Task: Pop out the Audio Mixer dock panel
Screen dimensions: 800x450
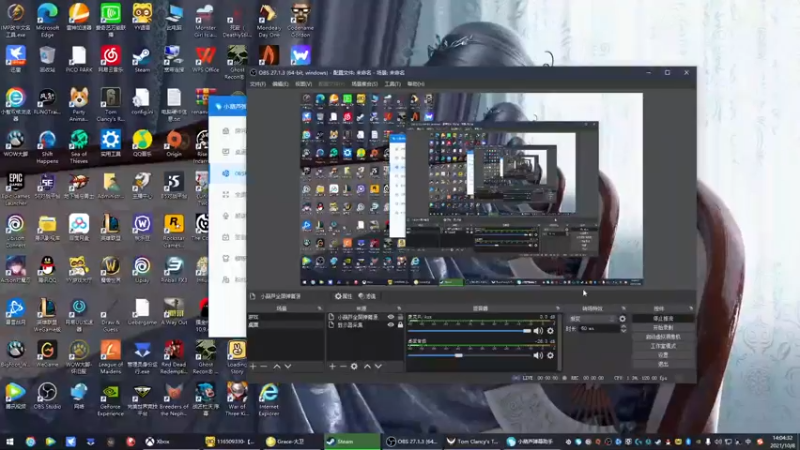Action: (558, 308)
